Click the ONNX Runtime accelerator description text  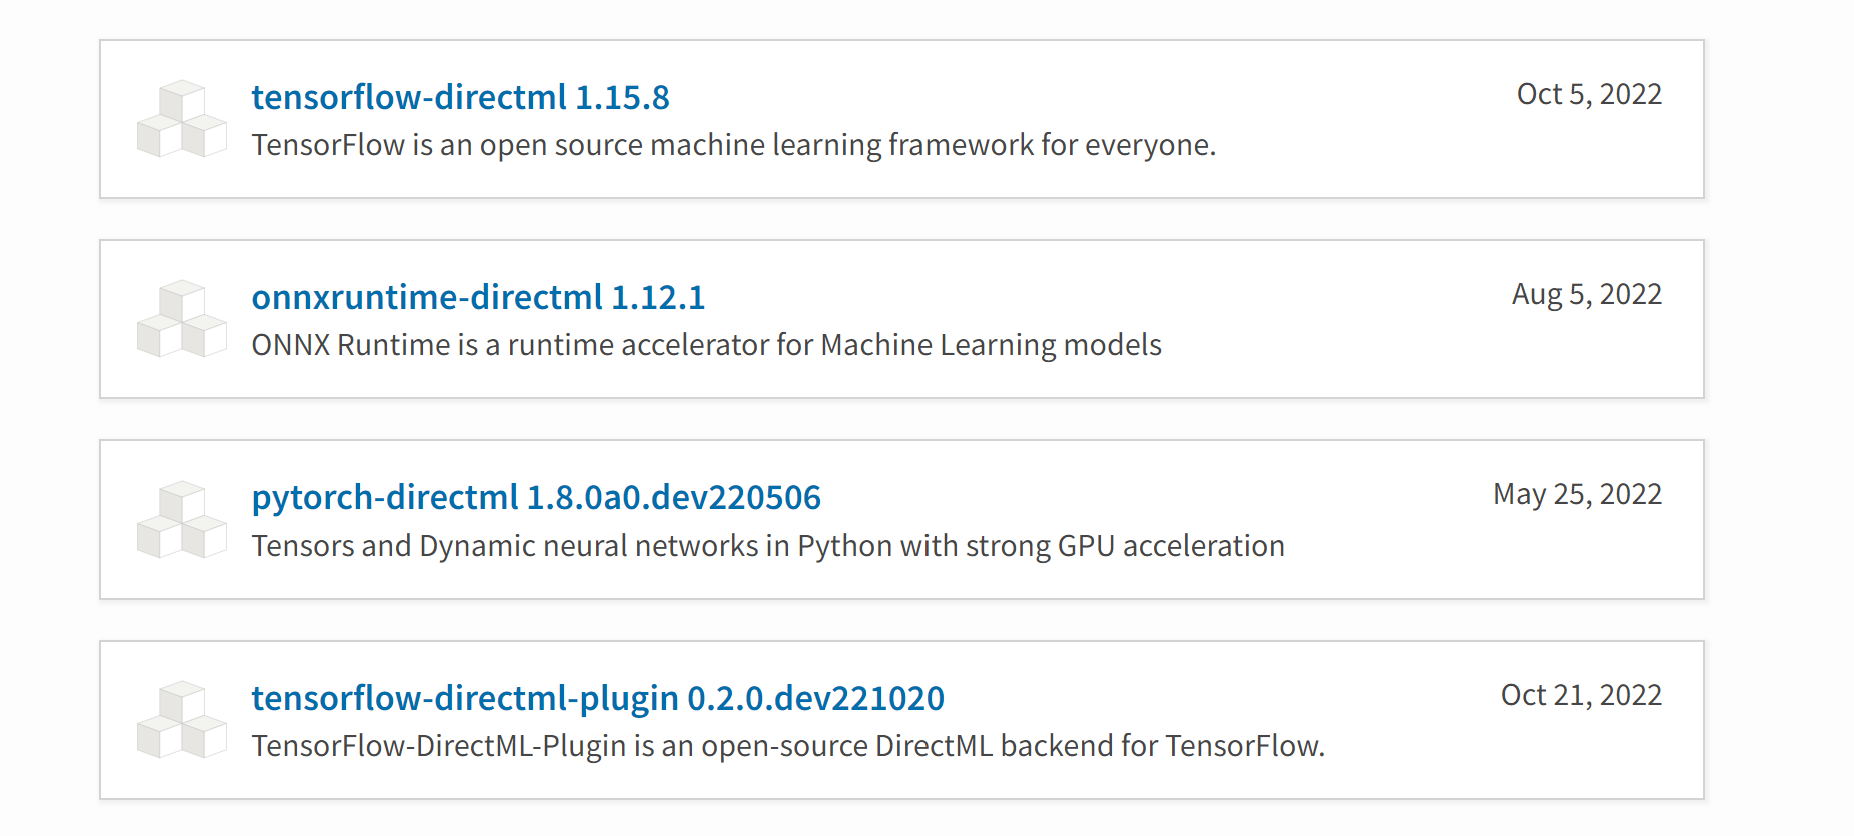(706, 345)
